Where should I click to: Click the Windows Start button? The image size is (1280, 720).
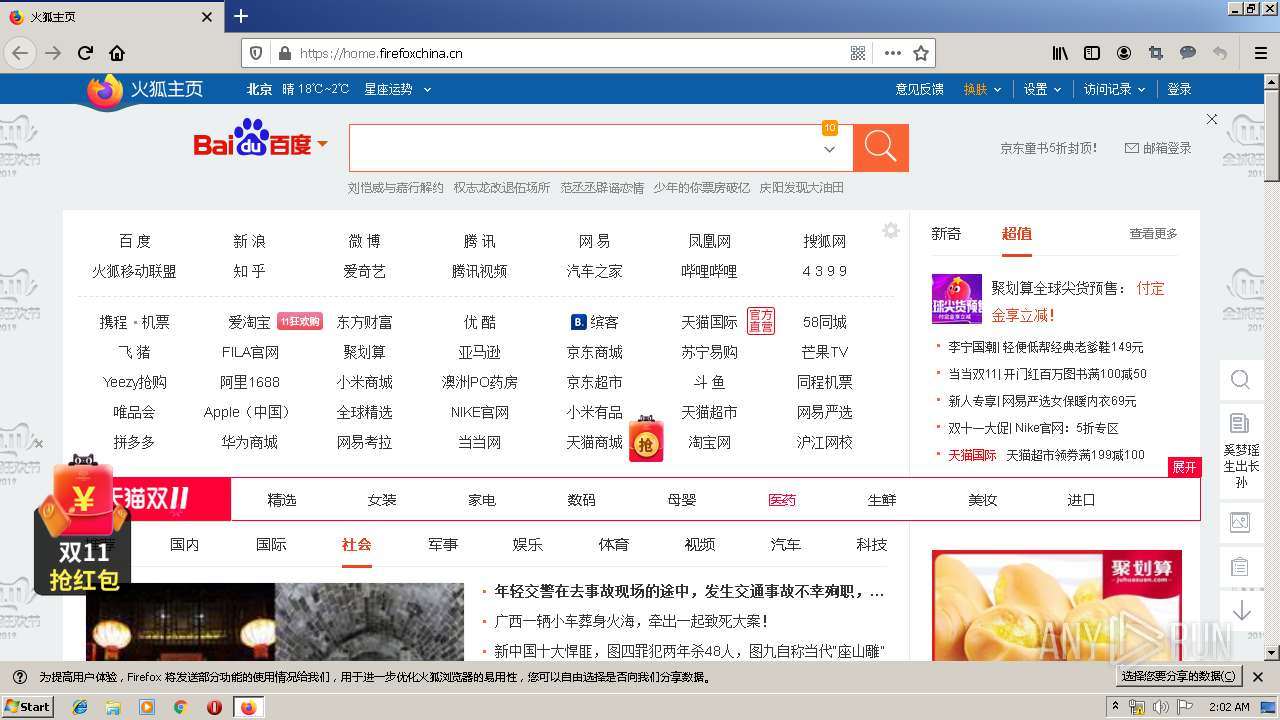click(x=28, y=707)
